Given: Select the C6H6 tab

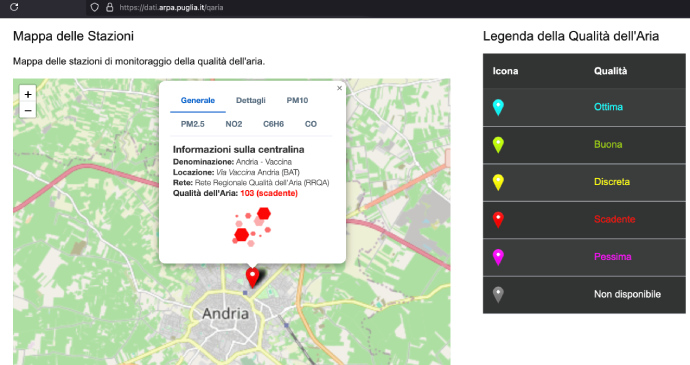Looking at the screenshot, I should point(273,124).
